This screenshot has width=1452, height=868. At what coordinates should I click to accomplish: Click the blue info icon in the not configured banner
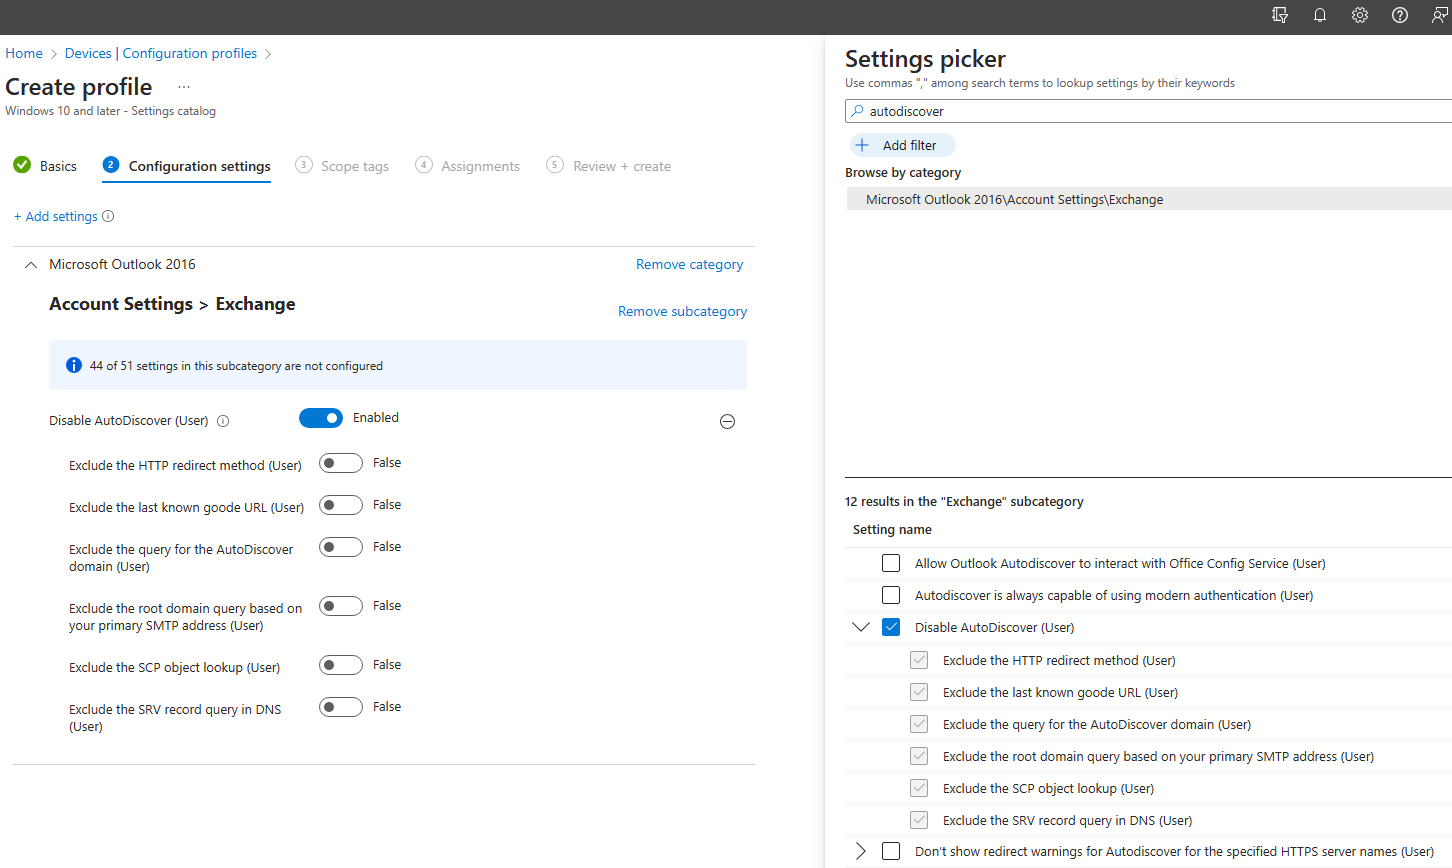(74, 365)
